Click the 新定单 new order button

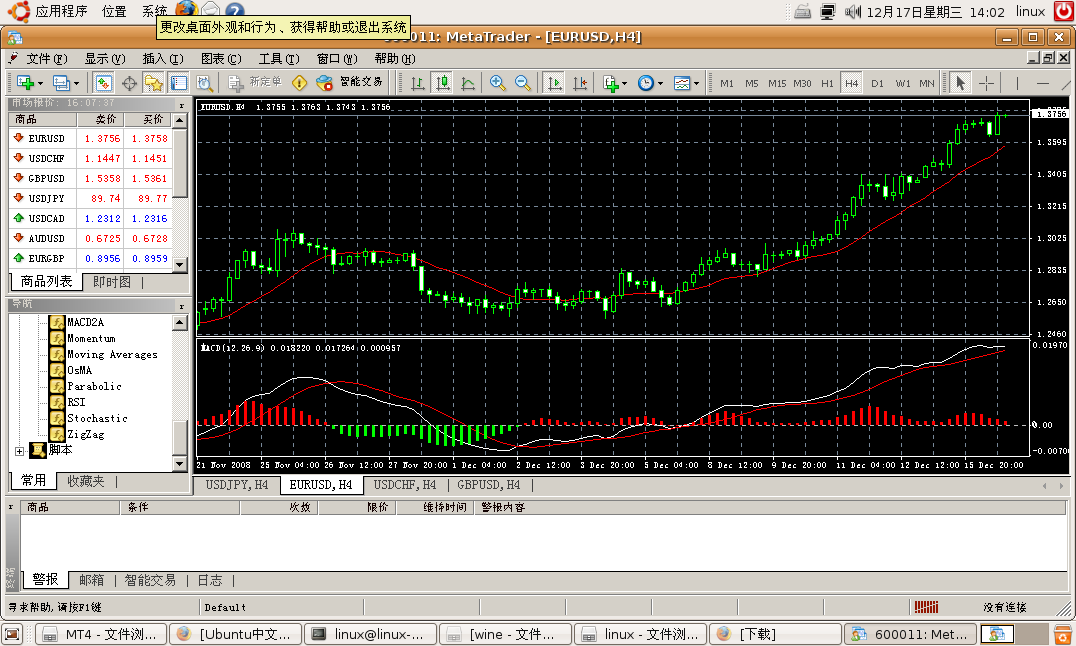tap(255, 83)
